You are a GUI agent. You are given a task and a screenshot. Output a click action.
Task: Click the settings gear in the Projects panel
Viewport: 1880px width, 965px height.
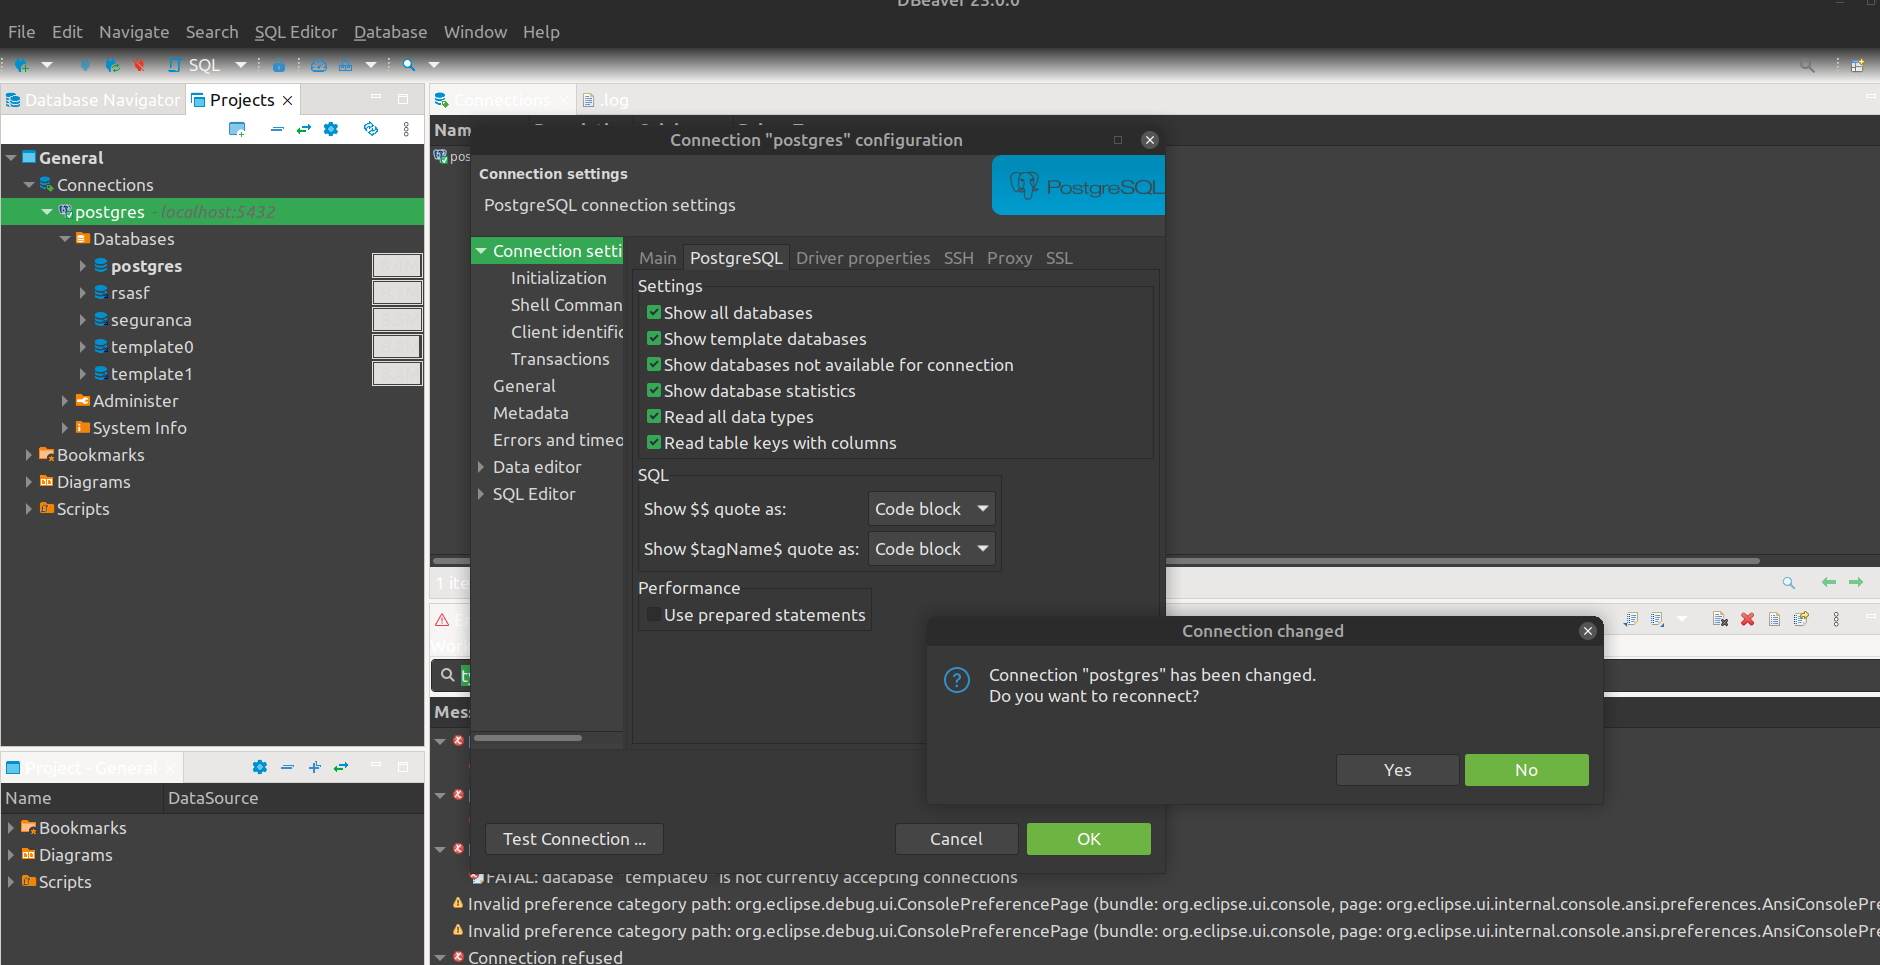click(x=331, y=129)
